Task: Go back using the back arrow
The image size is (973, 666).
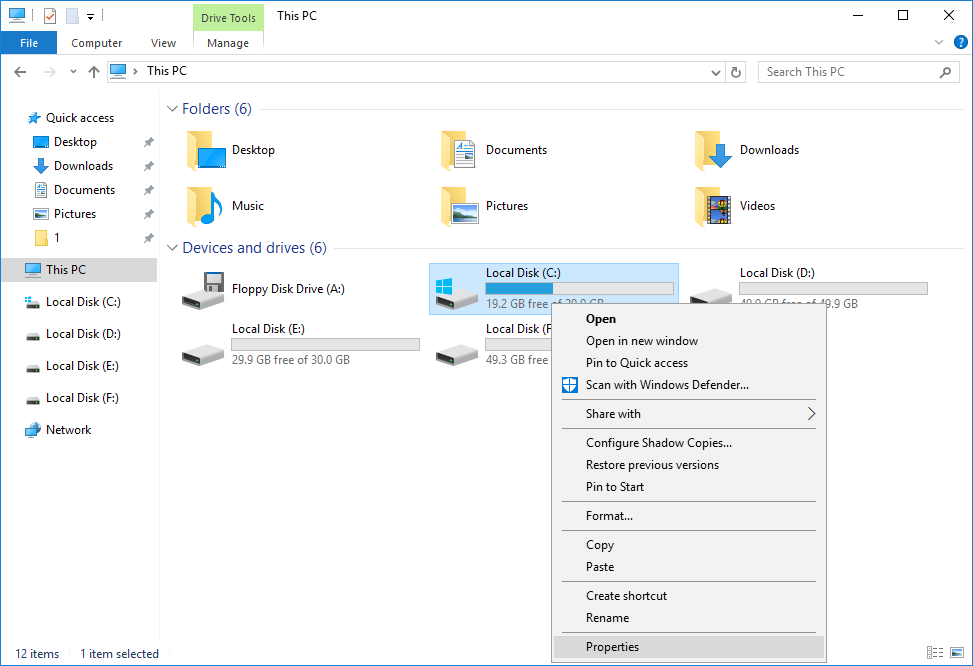Action: (x=20, y=72)
